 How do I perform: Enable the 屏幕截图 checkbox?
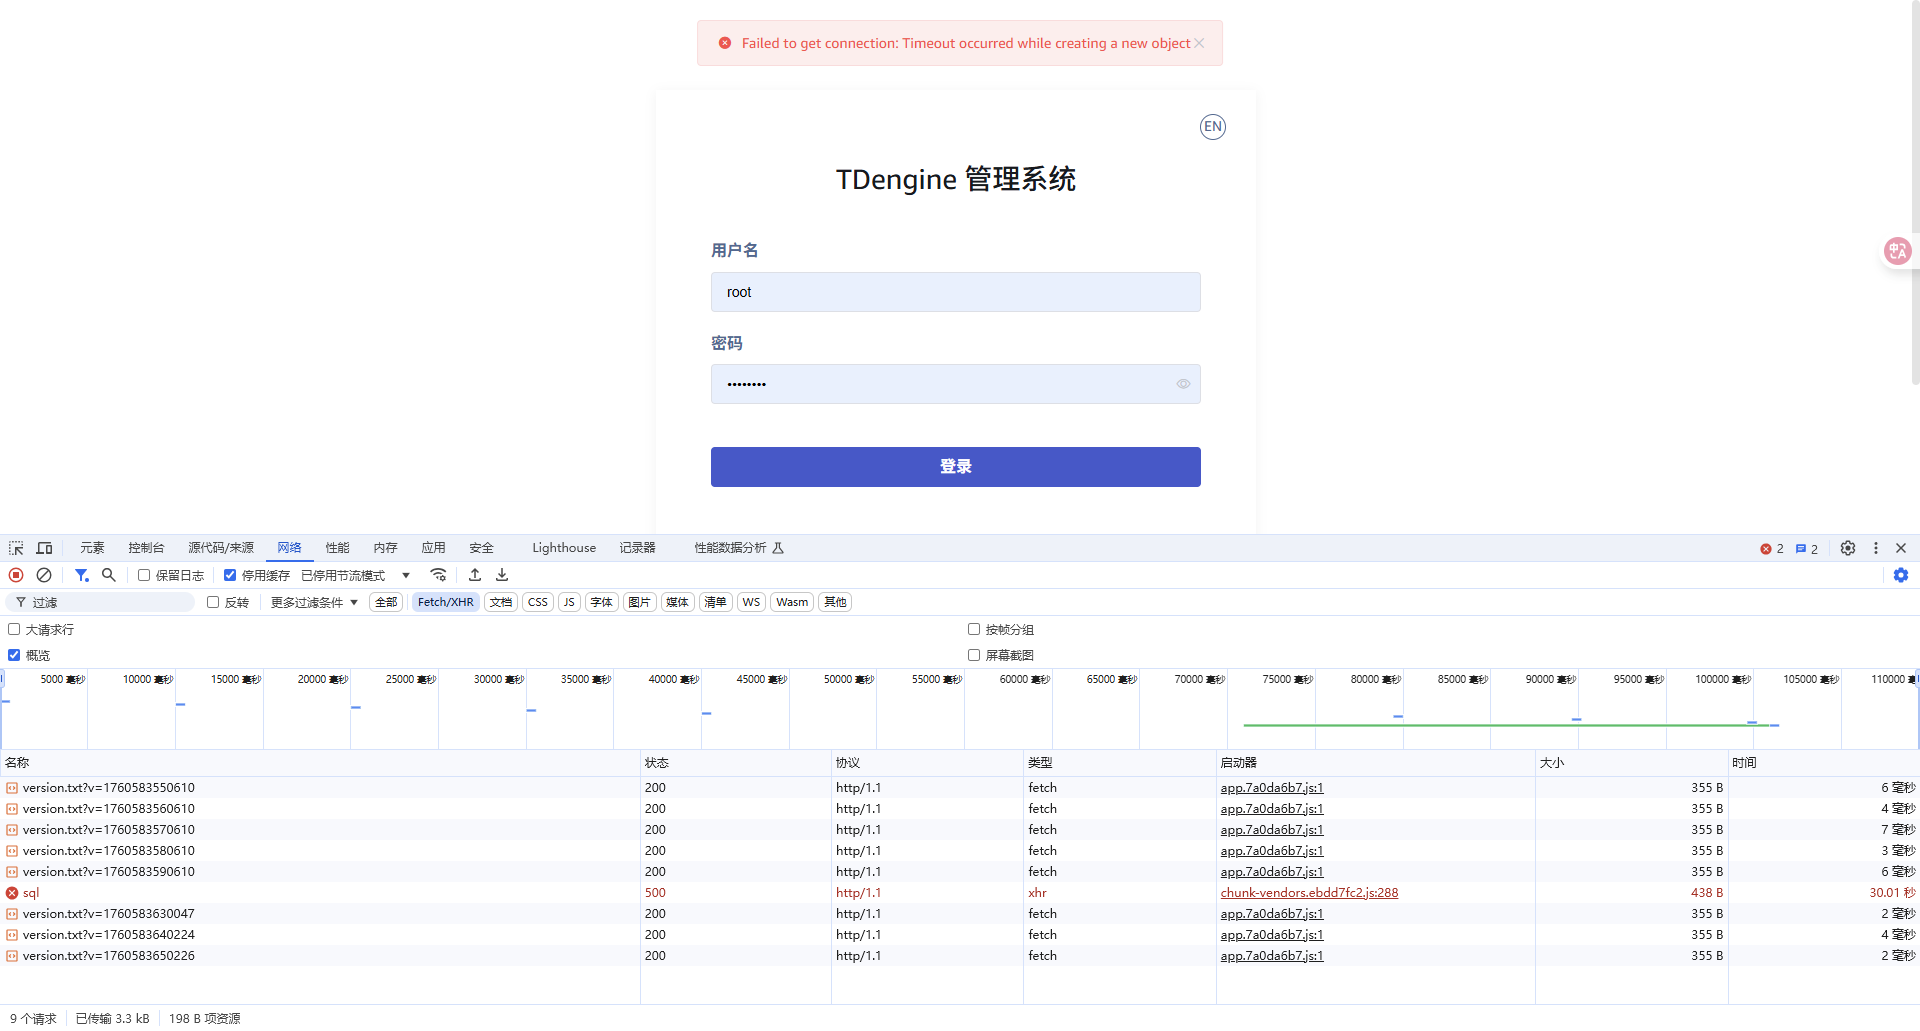pos(974,655)
